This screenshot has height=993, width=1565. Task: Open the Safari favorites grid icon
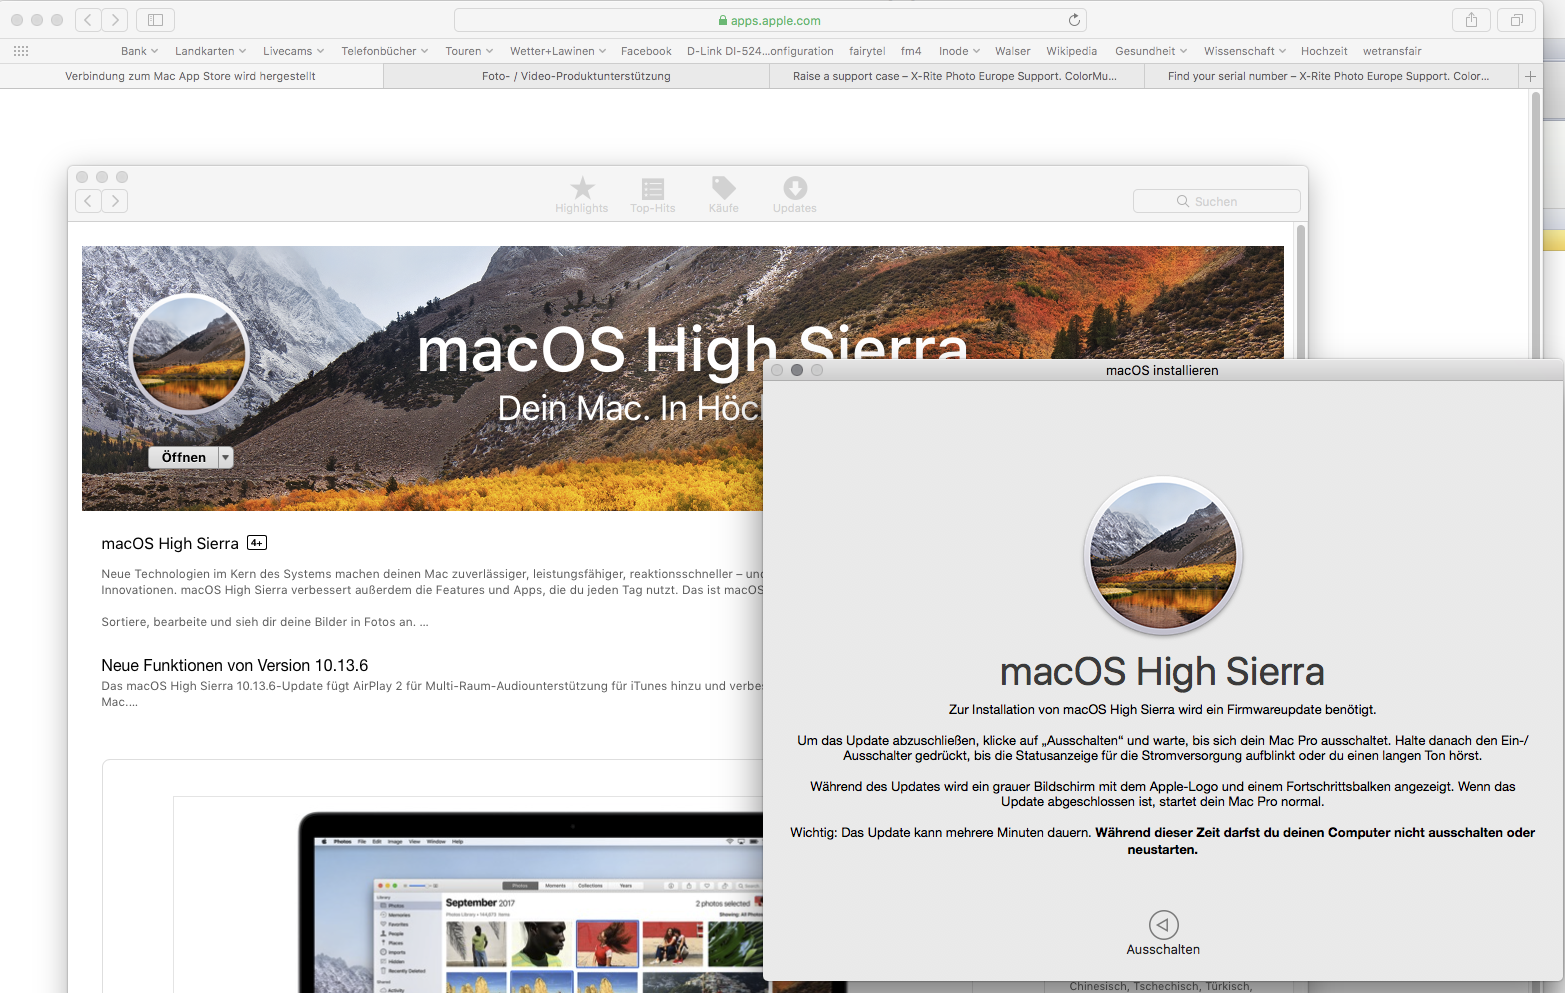coord(21,51)
